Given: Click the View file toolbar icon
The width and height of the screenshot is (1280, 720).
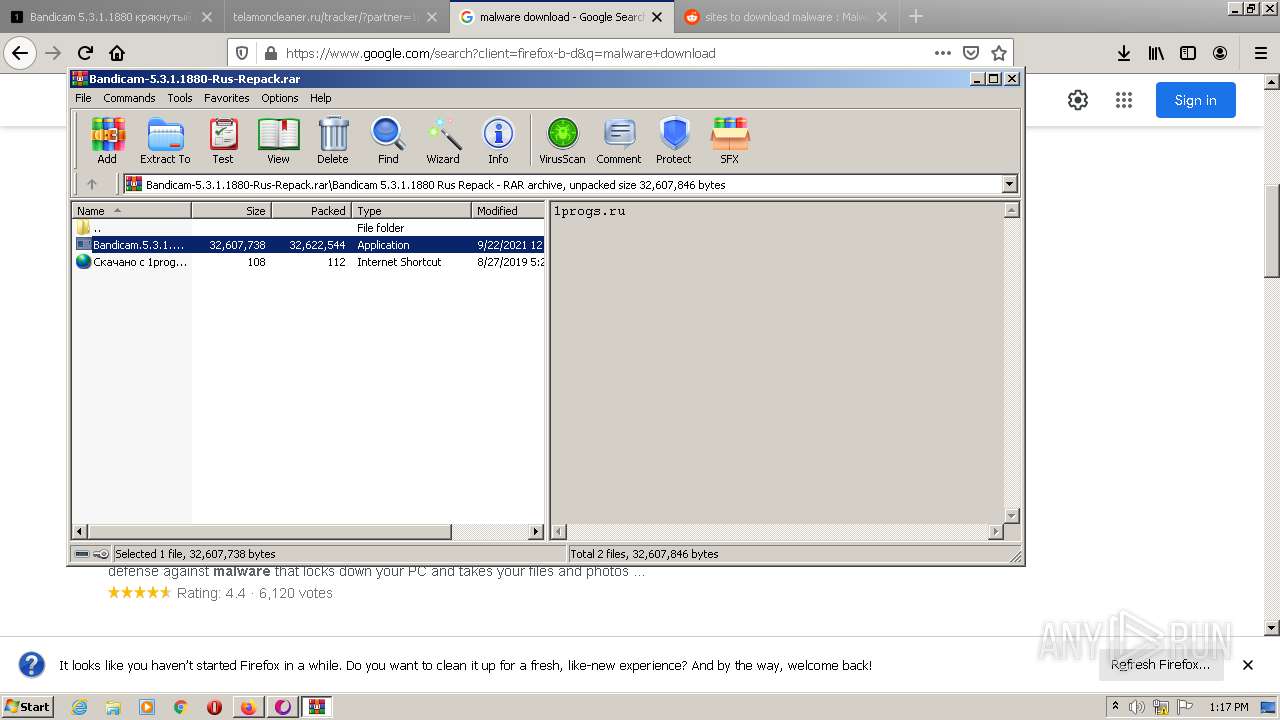Looking at the screenshot, I should click(x=278, y=140).
